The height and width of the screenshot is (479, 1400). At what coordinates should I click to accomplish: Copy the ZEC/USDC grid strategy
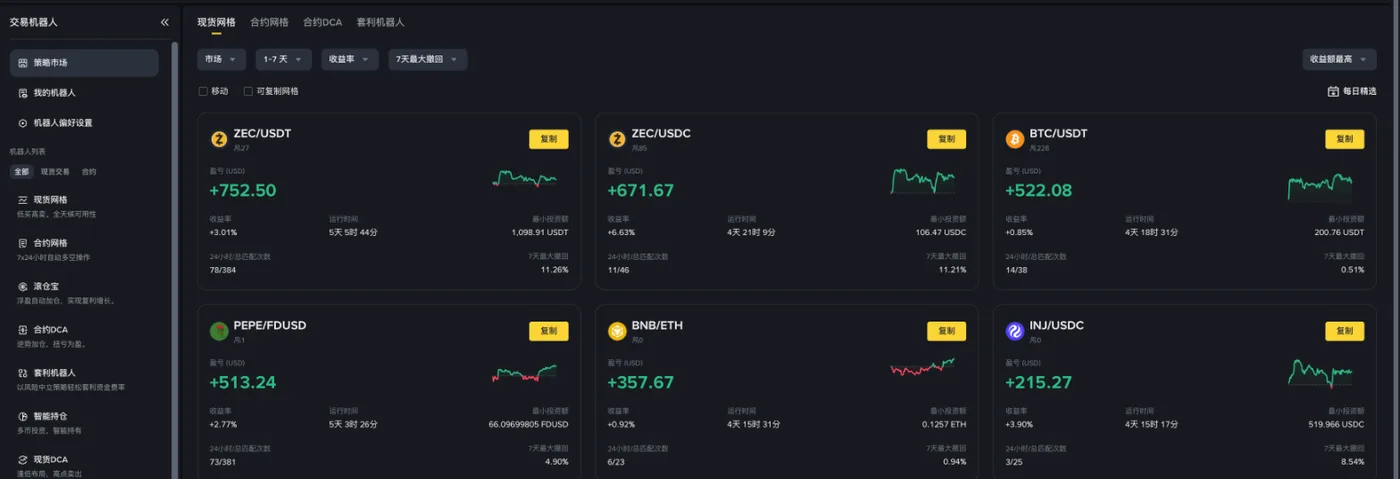pos(946,139)
